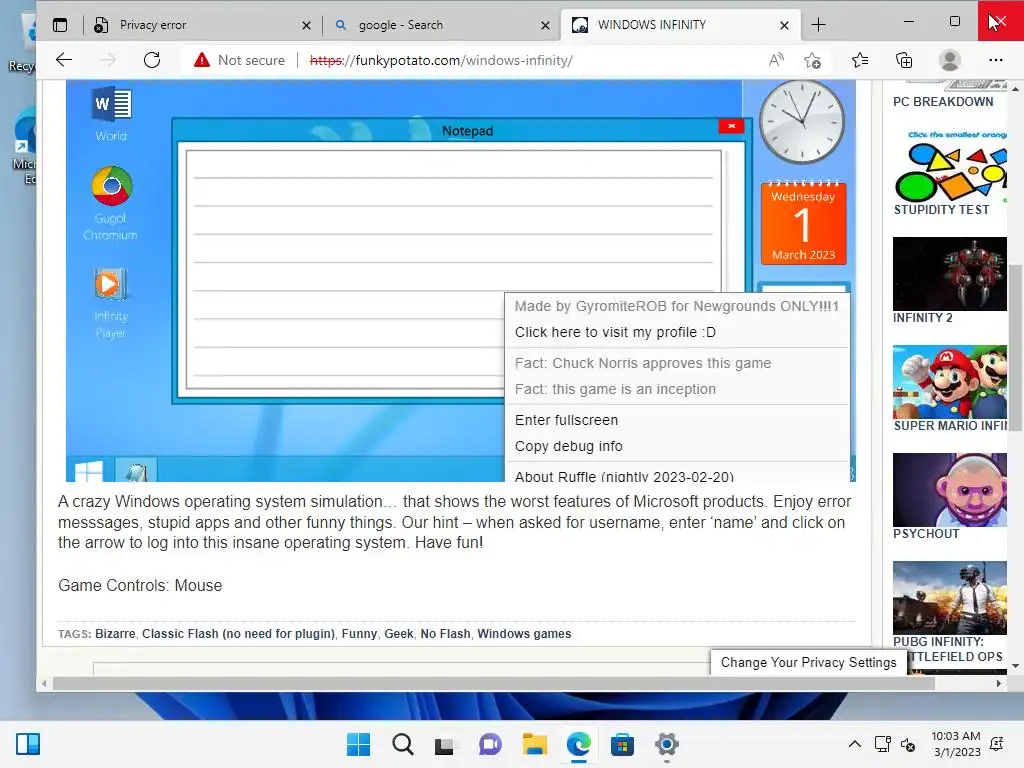Open the tab actions menu icon

point(60,25)
